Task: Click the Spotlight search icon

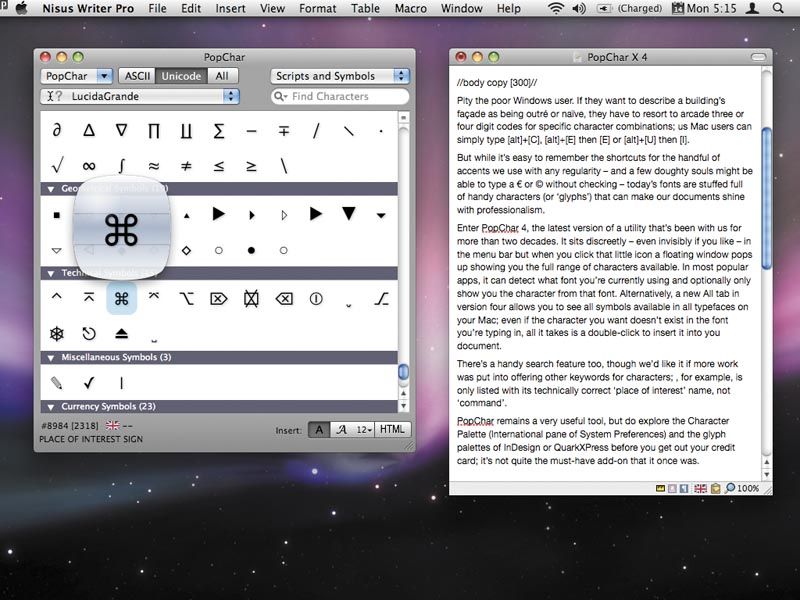Action: [778, 8]
